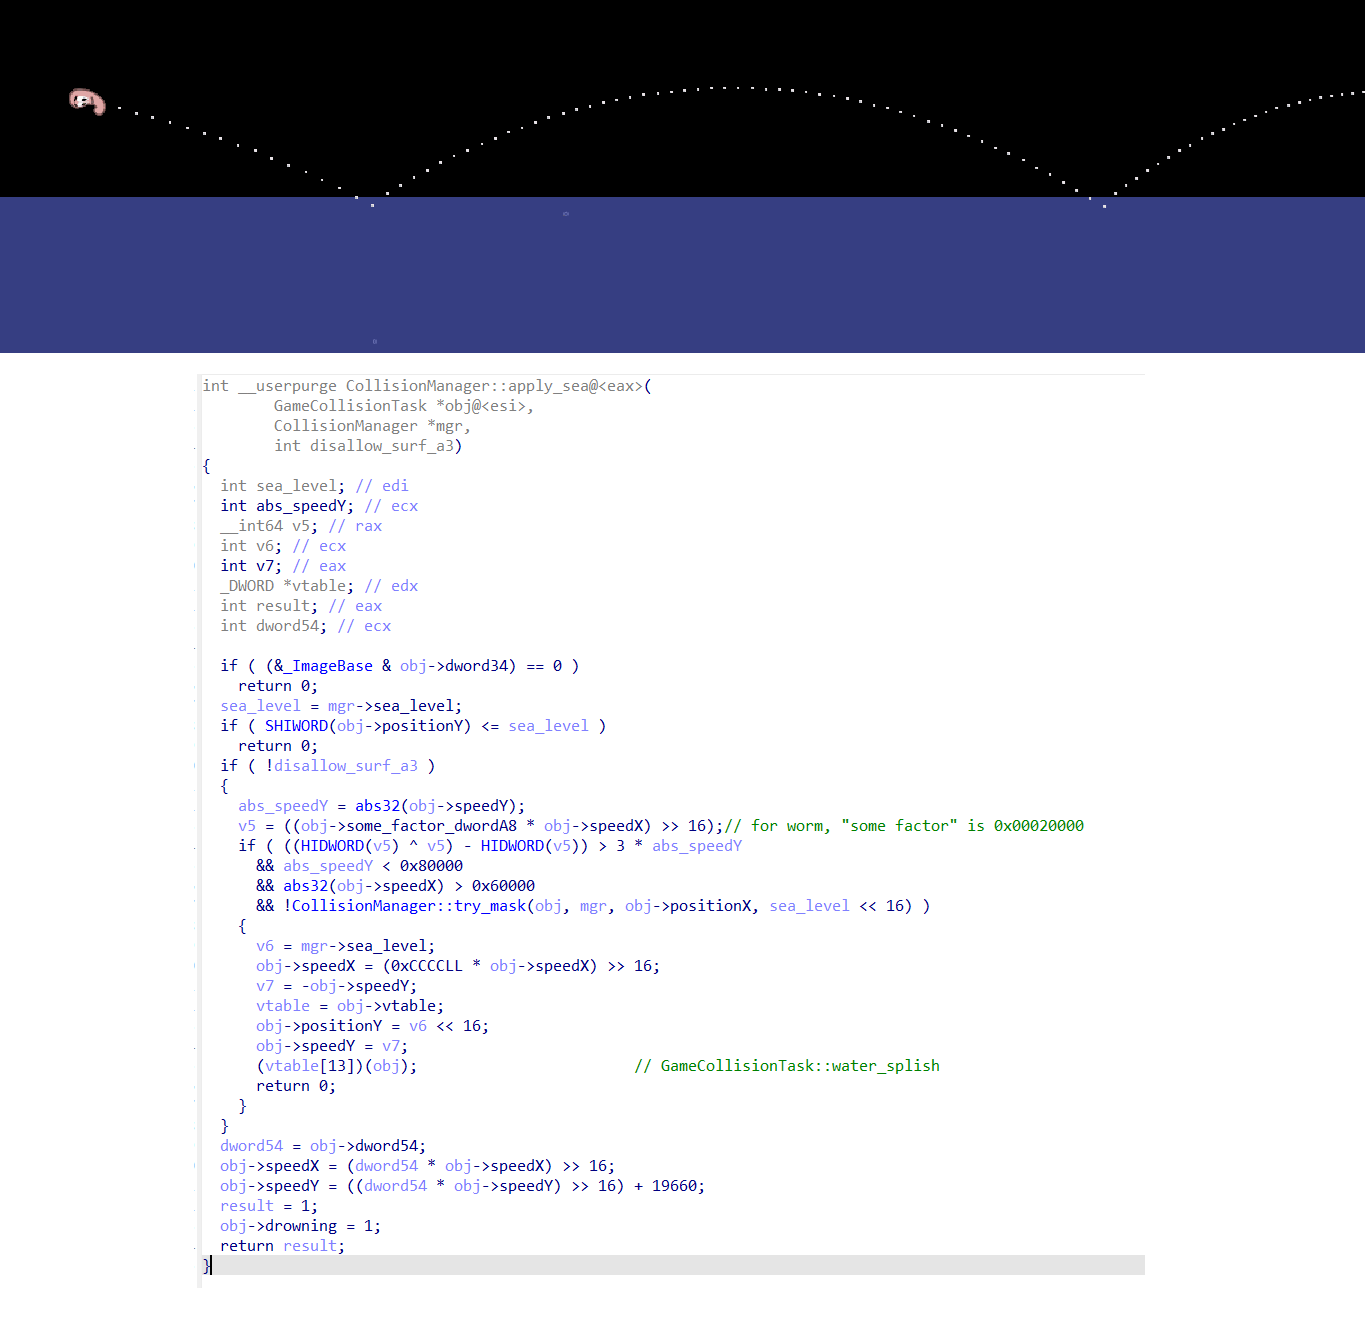Click the 'SHIWORD(obj->positionY) <= sea_level' condition
This screenshot has width=1365, height=1327.
pyautogui.click(x=413, y=726)
